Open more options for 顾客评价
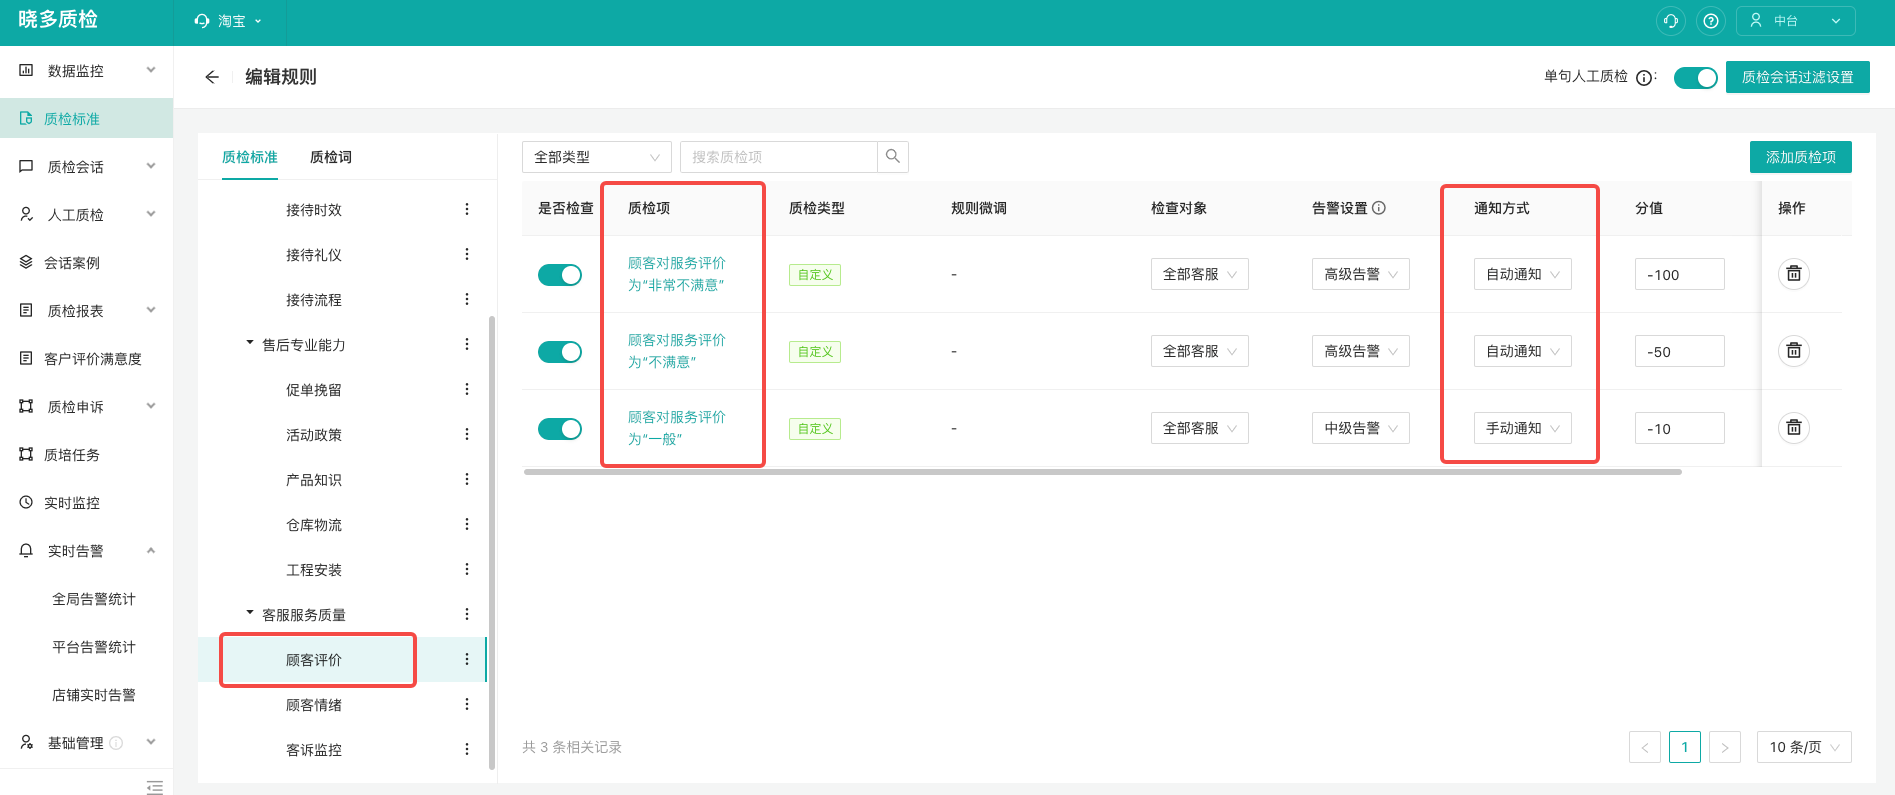 467,660
